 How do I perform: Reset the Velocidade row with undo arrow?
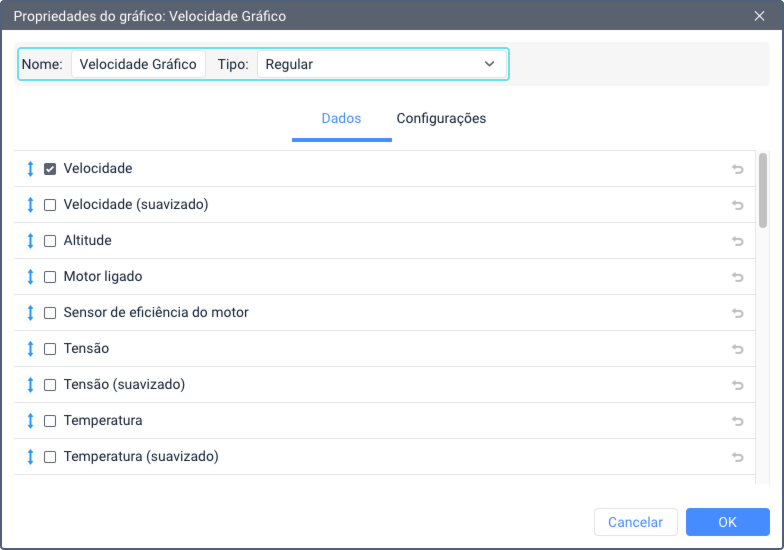[738, 169]
